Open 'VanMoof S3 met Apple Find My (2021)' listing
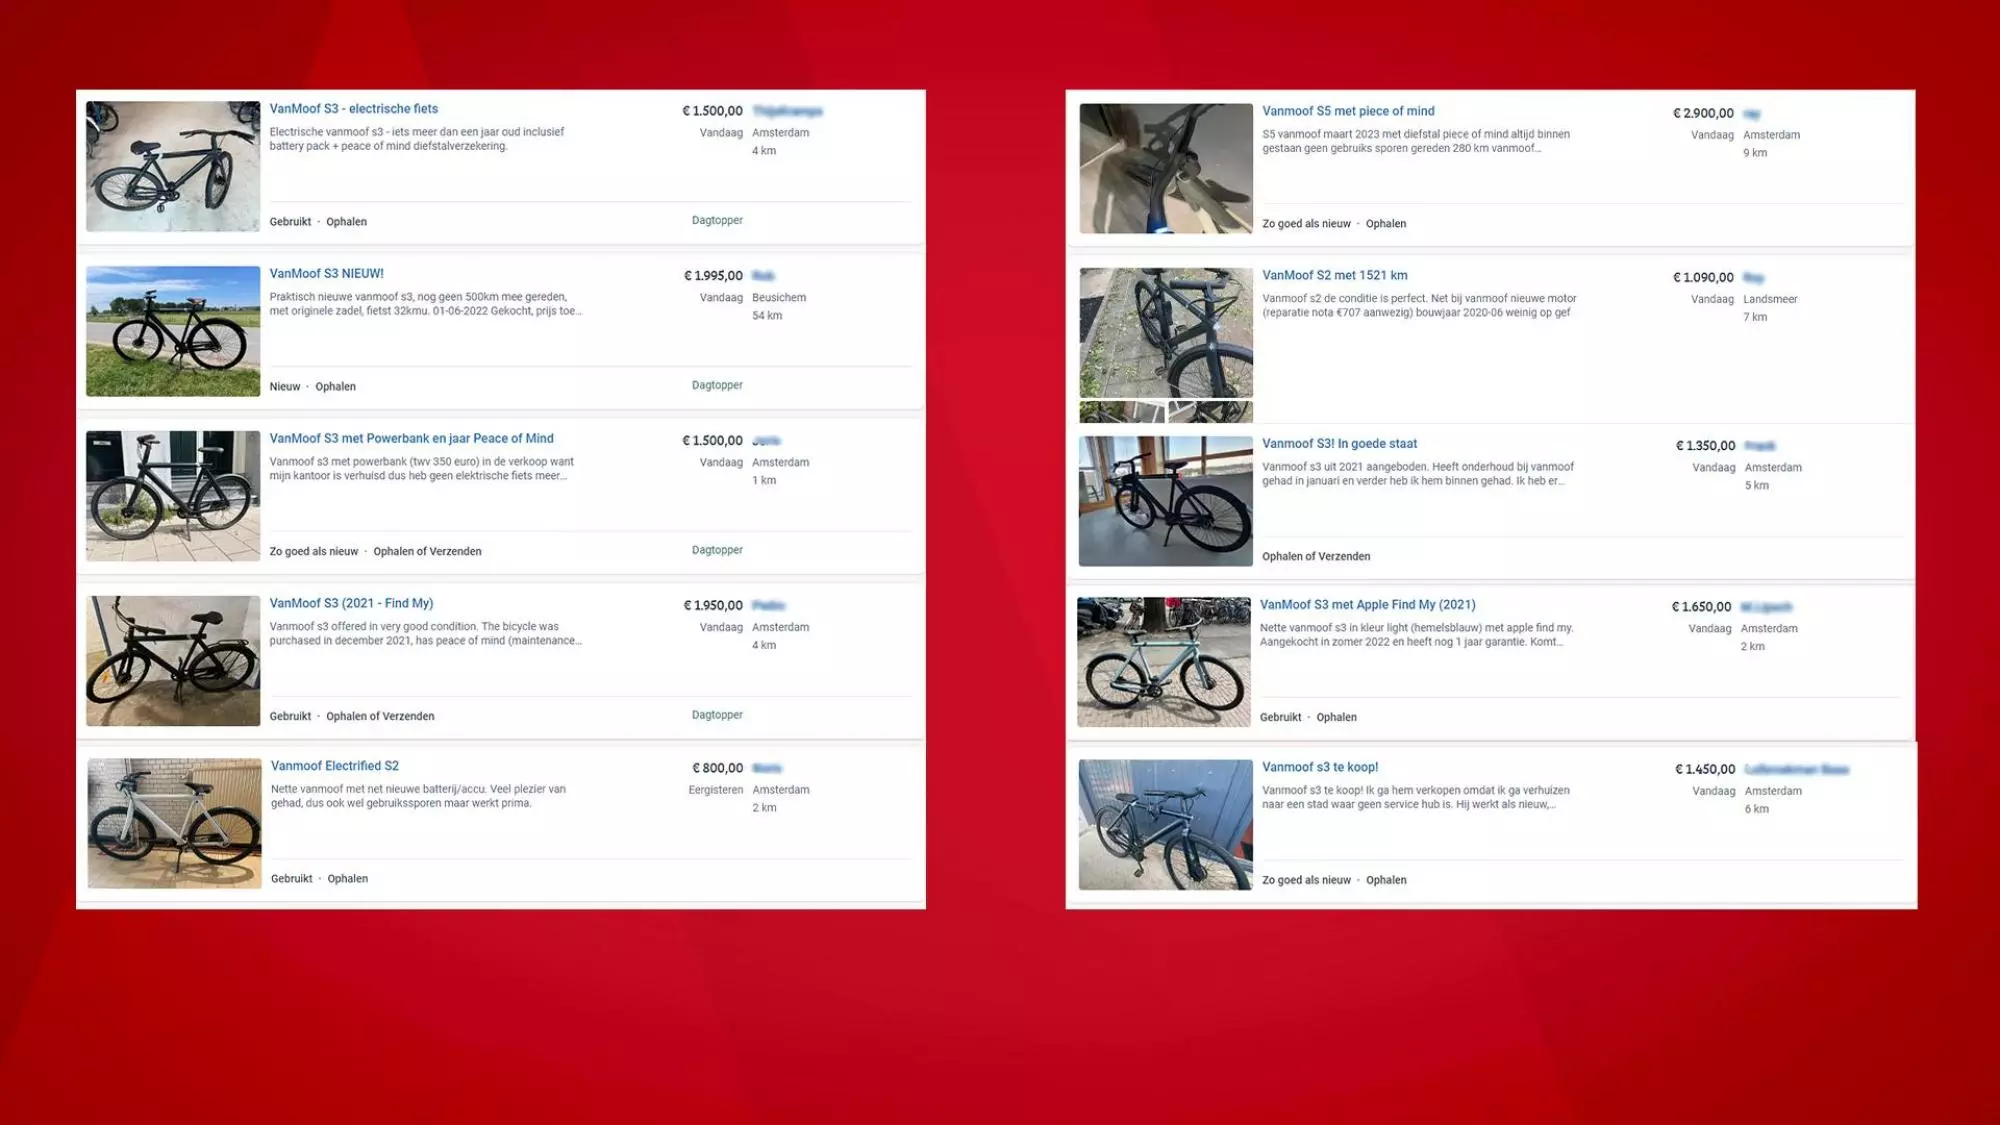 (x=1367, y=605)
